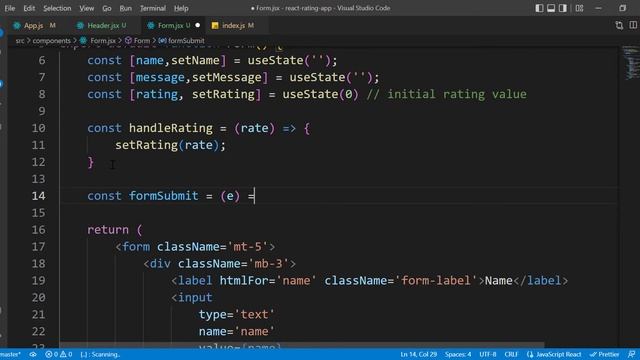
Task: Open the Form.jsx breadcrumb segment
Action: click(x=98, y=41)
